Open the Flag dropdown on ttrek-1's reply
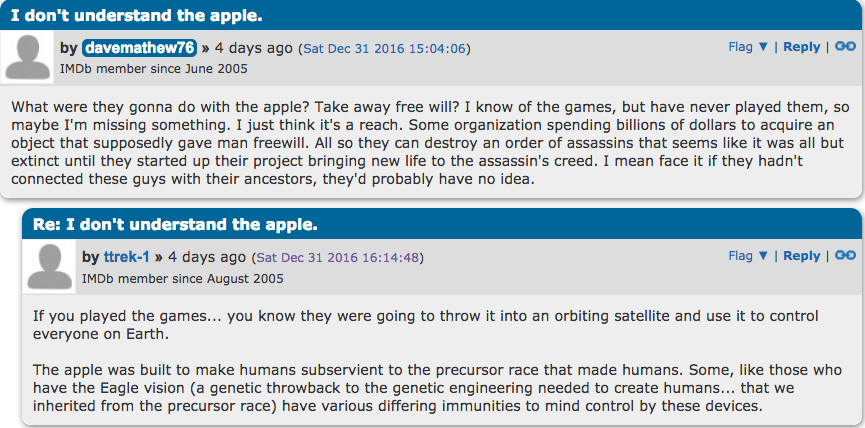 pos(748,256)
